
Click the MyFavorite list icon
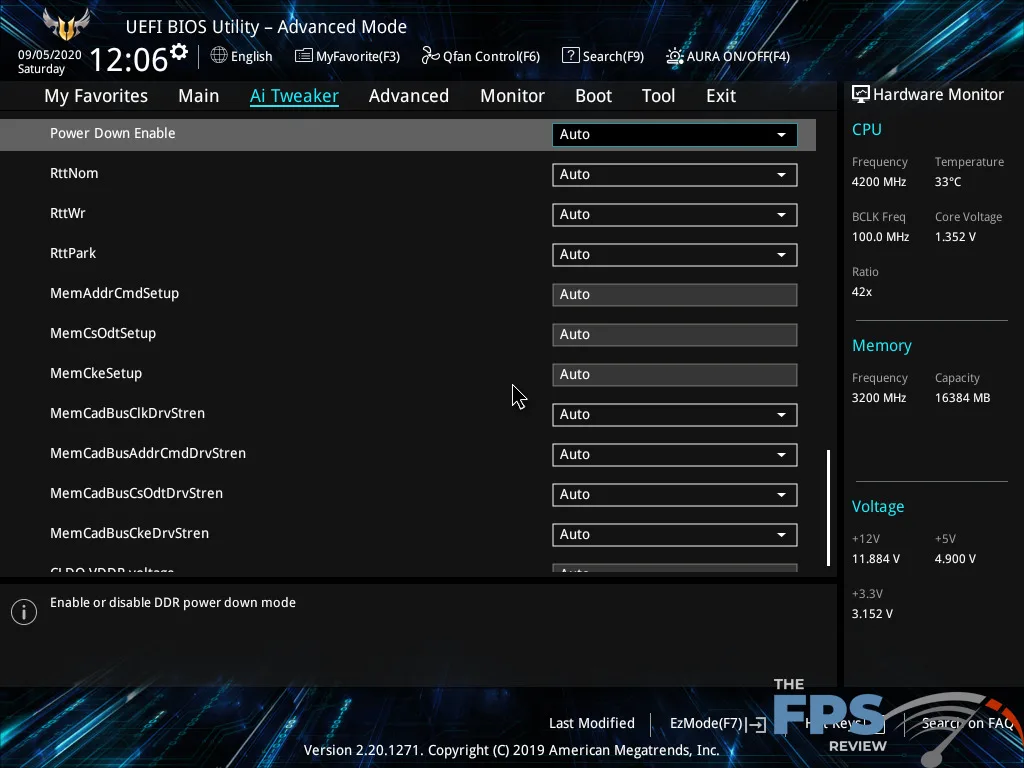tap(304, 56)
